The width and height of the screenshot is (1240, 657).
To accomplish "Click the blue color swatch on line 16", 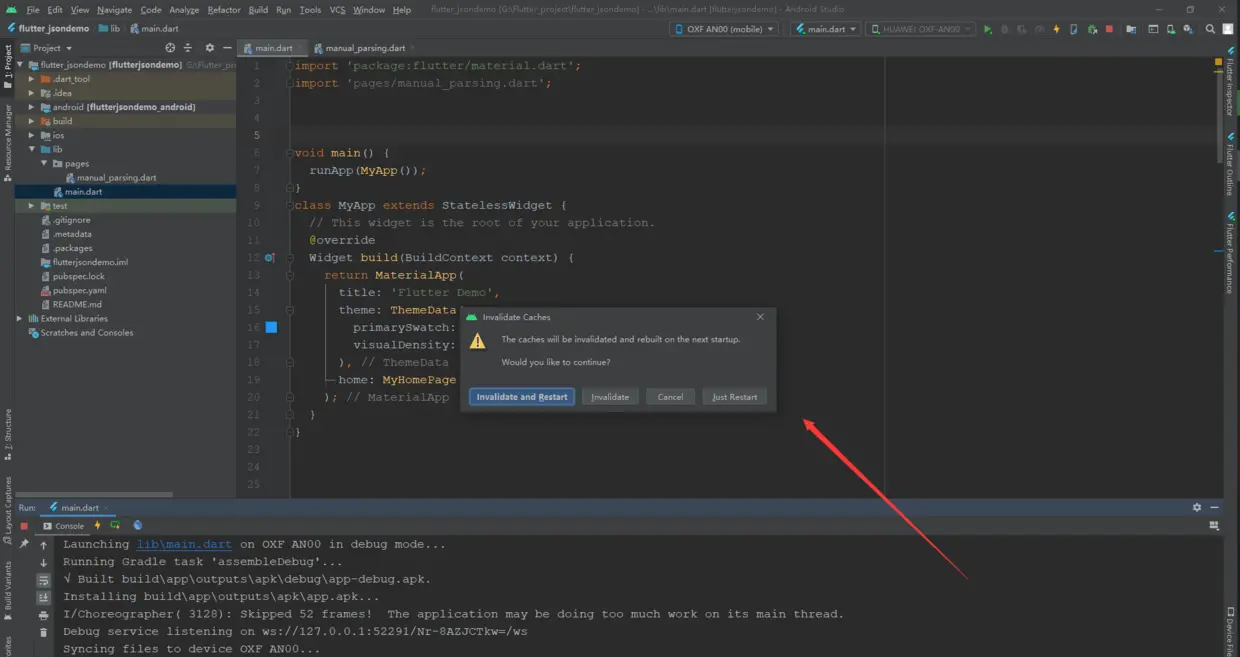I will pyautogui.click(x=271, y=327).
